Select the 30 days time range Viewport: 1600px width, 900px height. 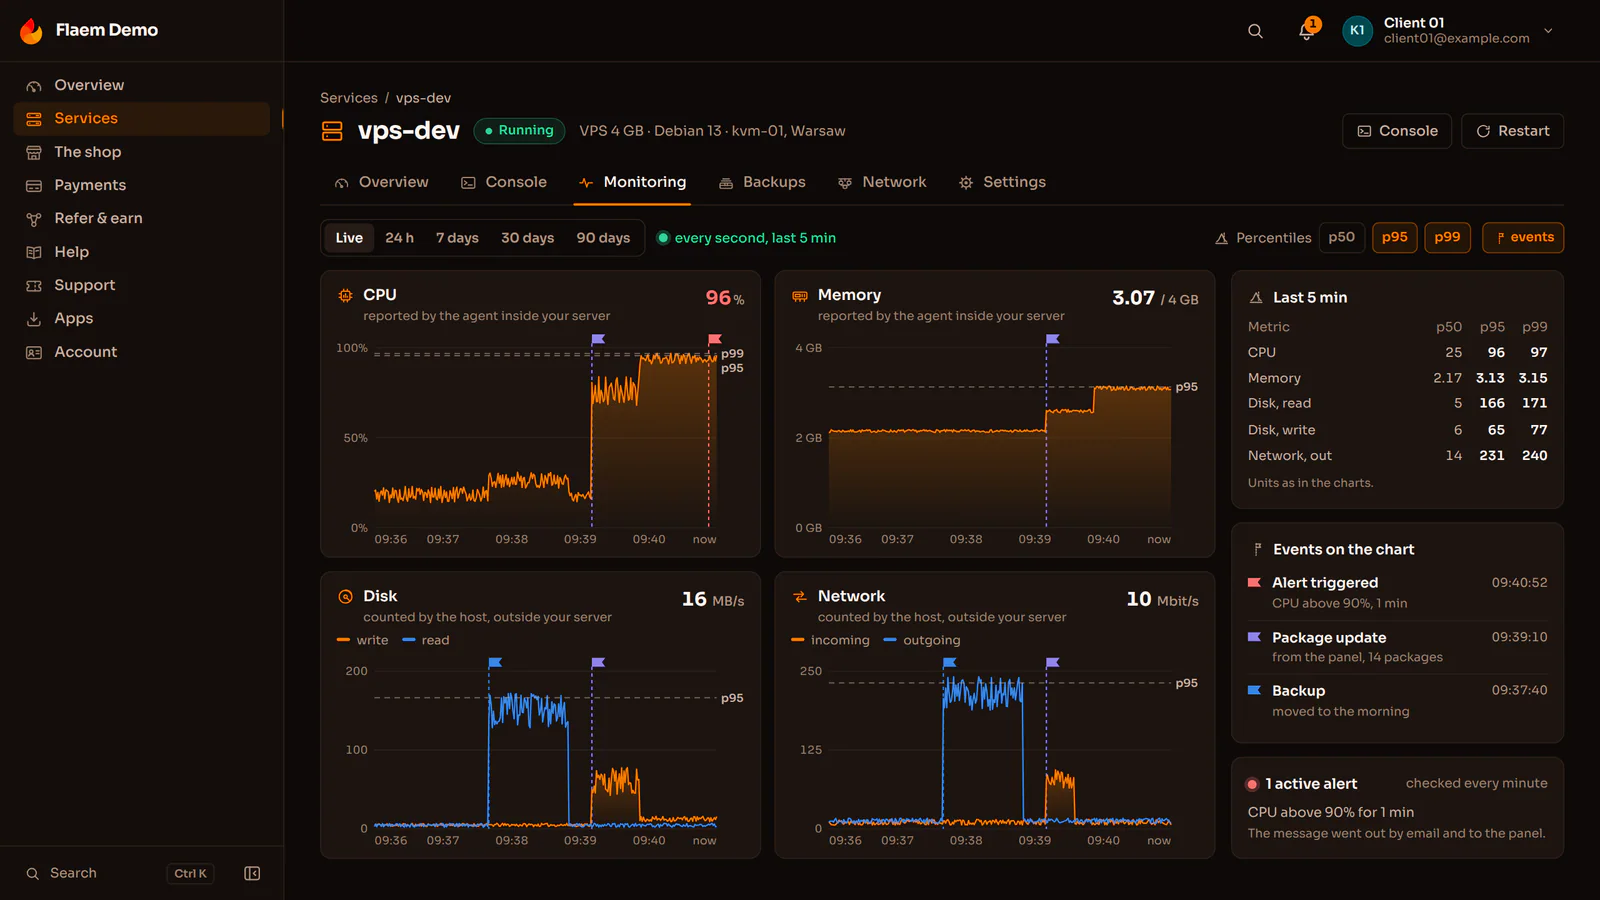[527, 238]
